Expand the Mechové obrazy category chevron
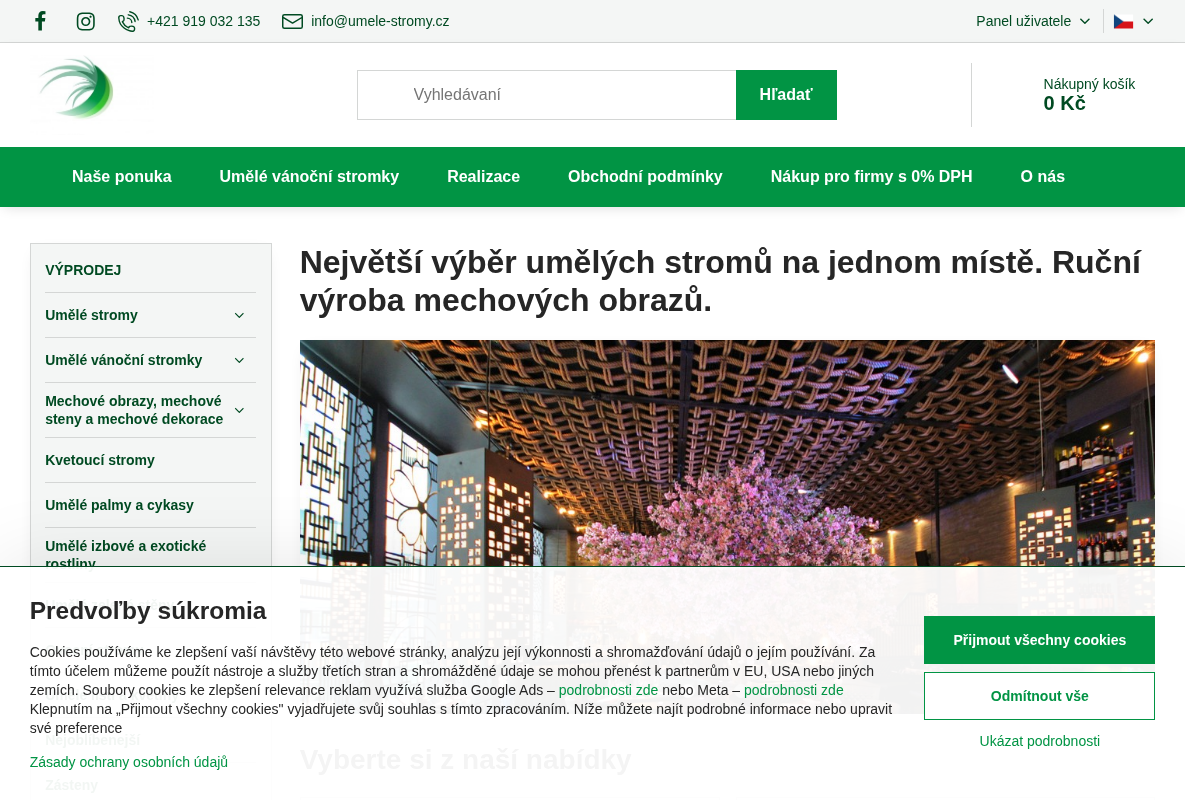 click(239, 410)
